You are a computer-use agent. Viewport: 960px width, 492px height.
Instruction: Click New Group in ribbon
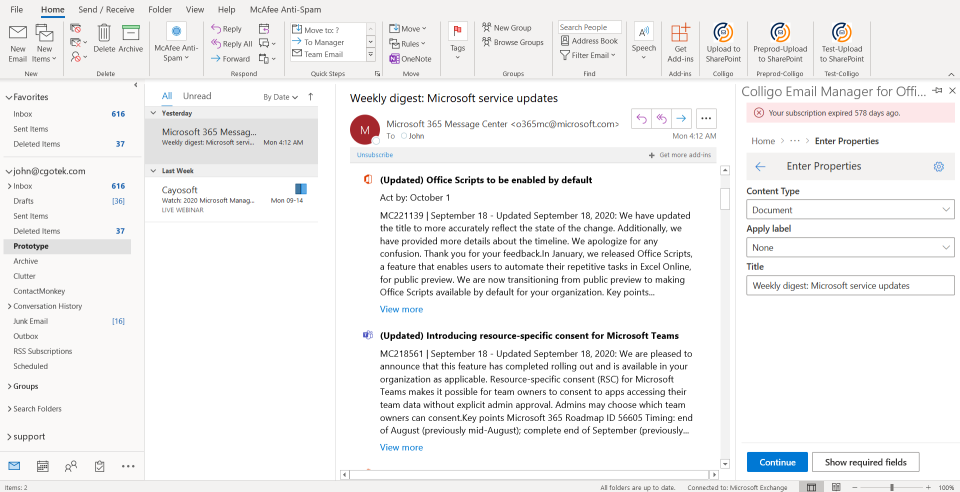pos(506,28)
